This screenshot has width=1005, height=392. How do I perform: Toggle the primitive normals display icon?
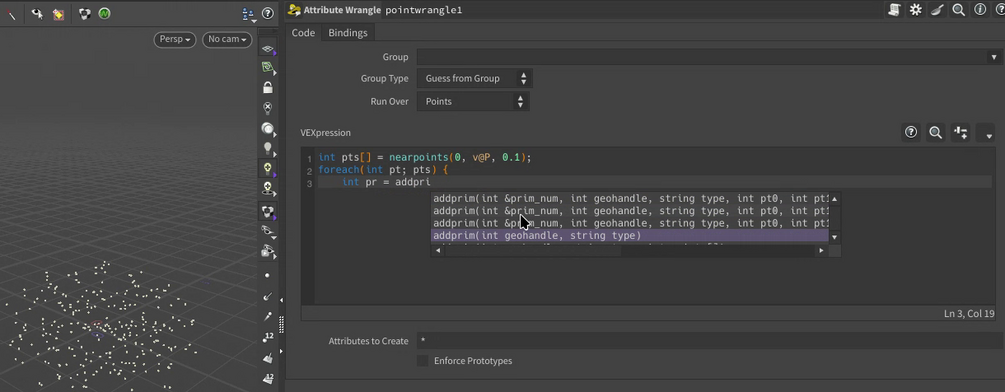tap(268, 357)
